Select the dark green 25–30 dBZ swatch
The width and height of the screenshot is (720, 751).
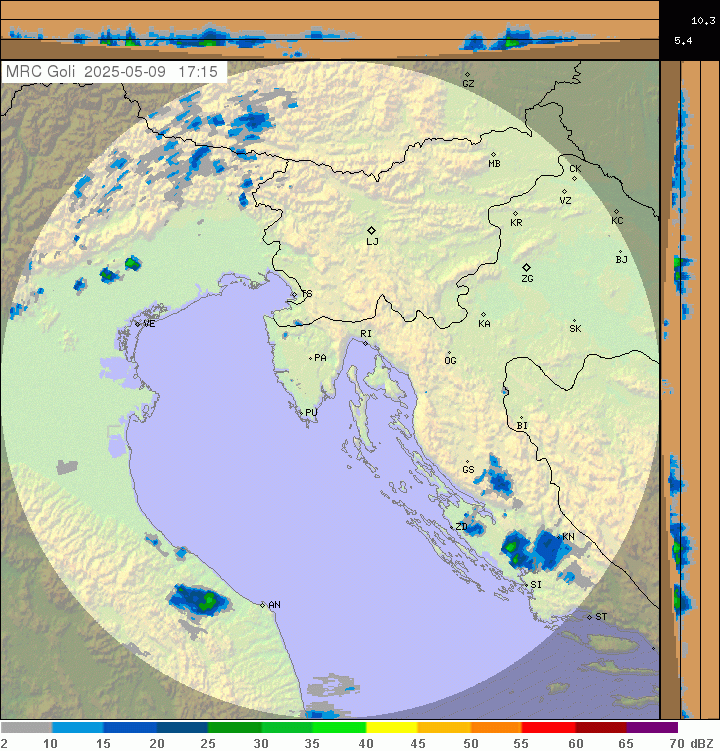(234, 728)
